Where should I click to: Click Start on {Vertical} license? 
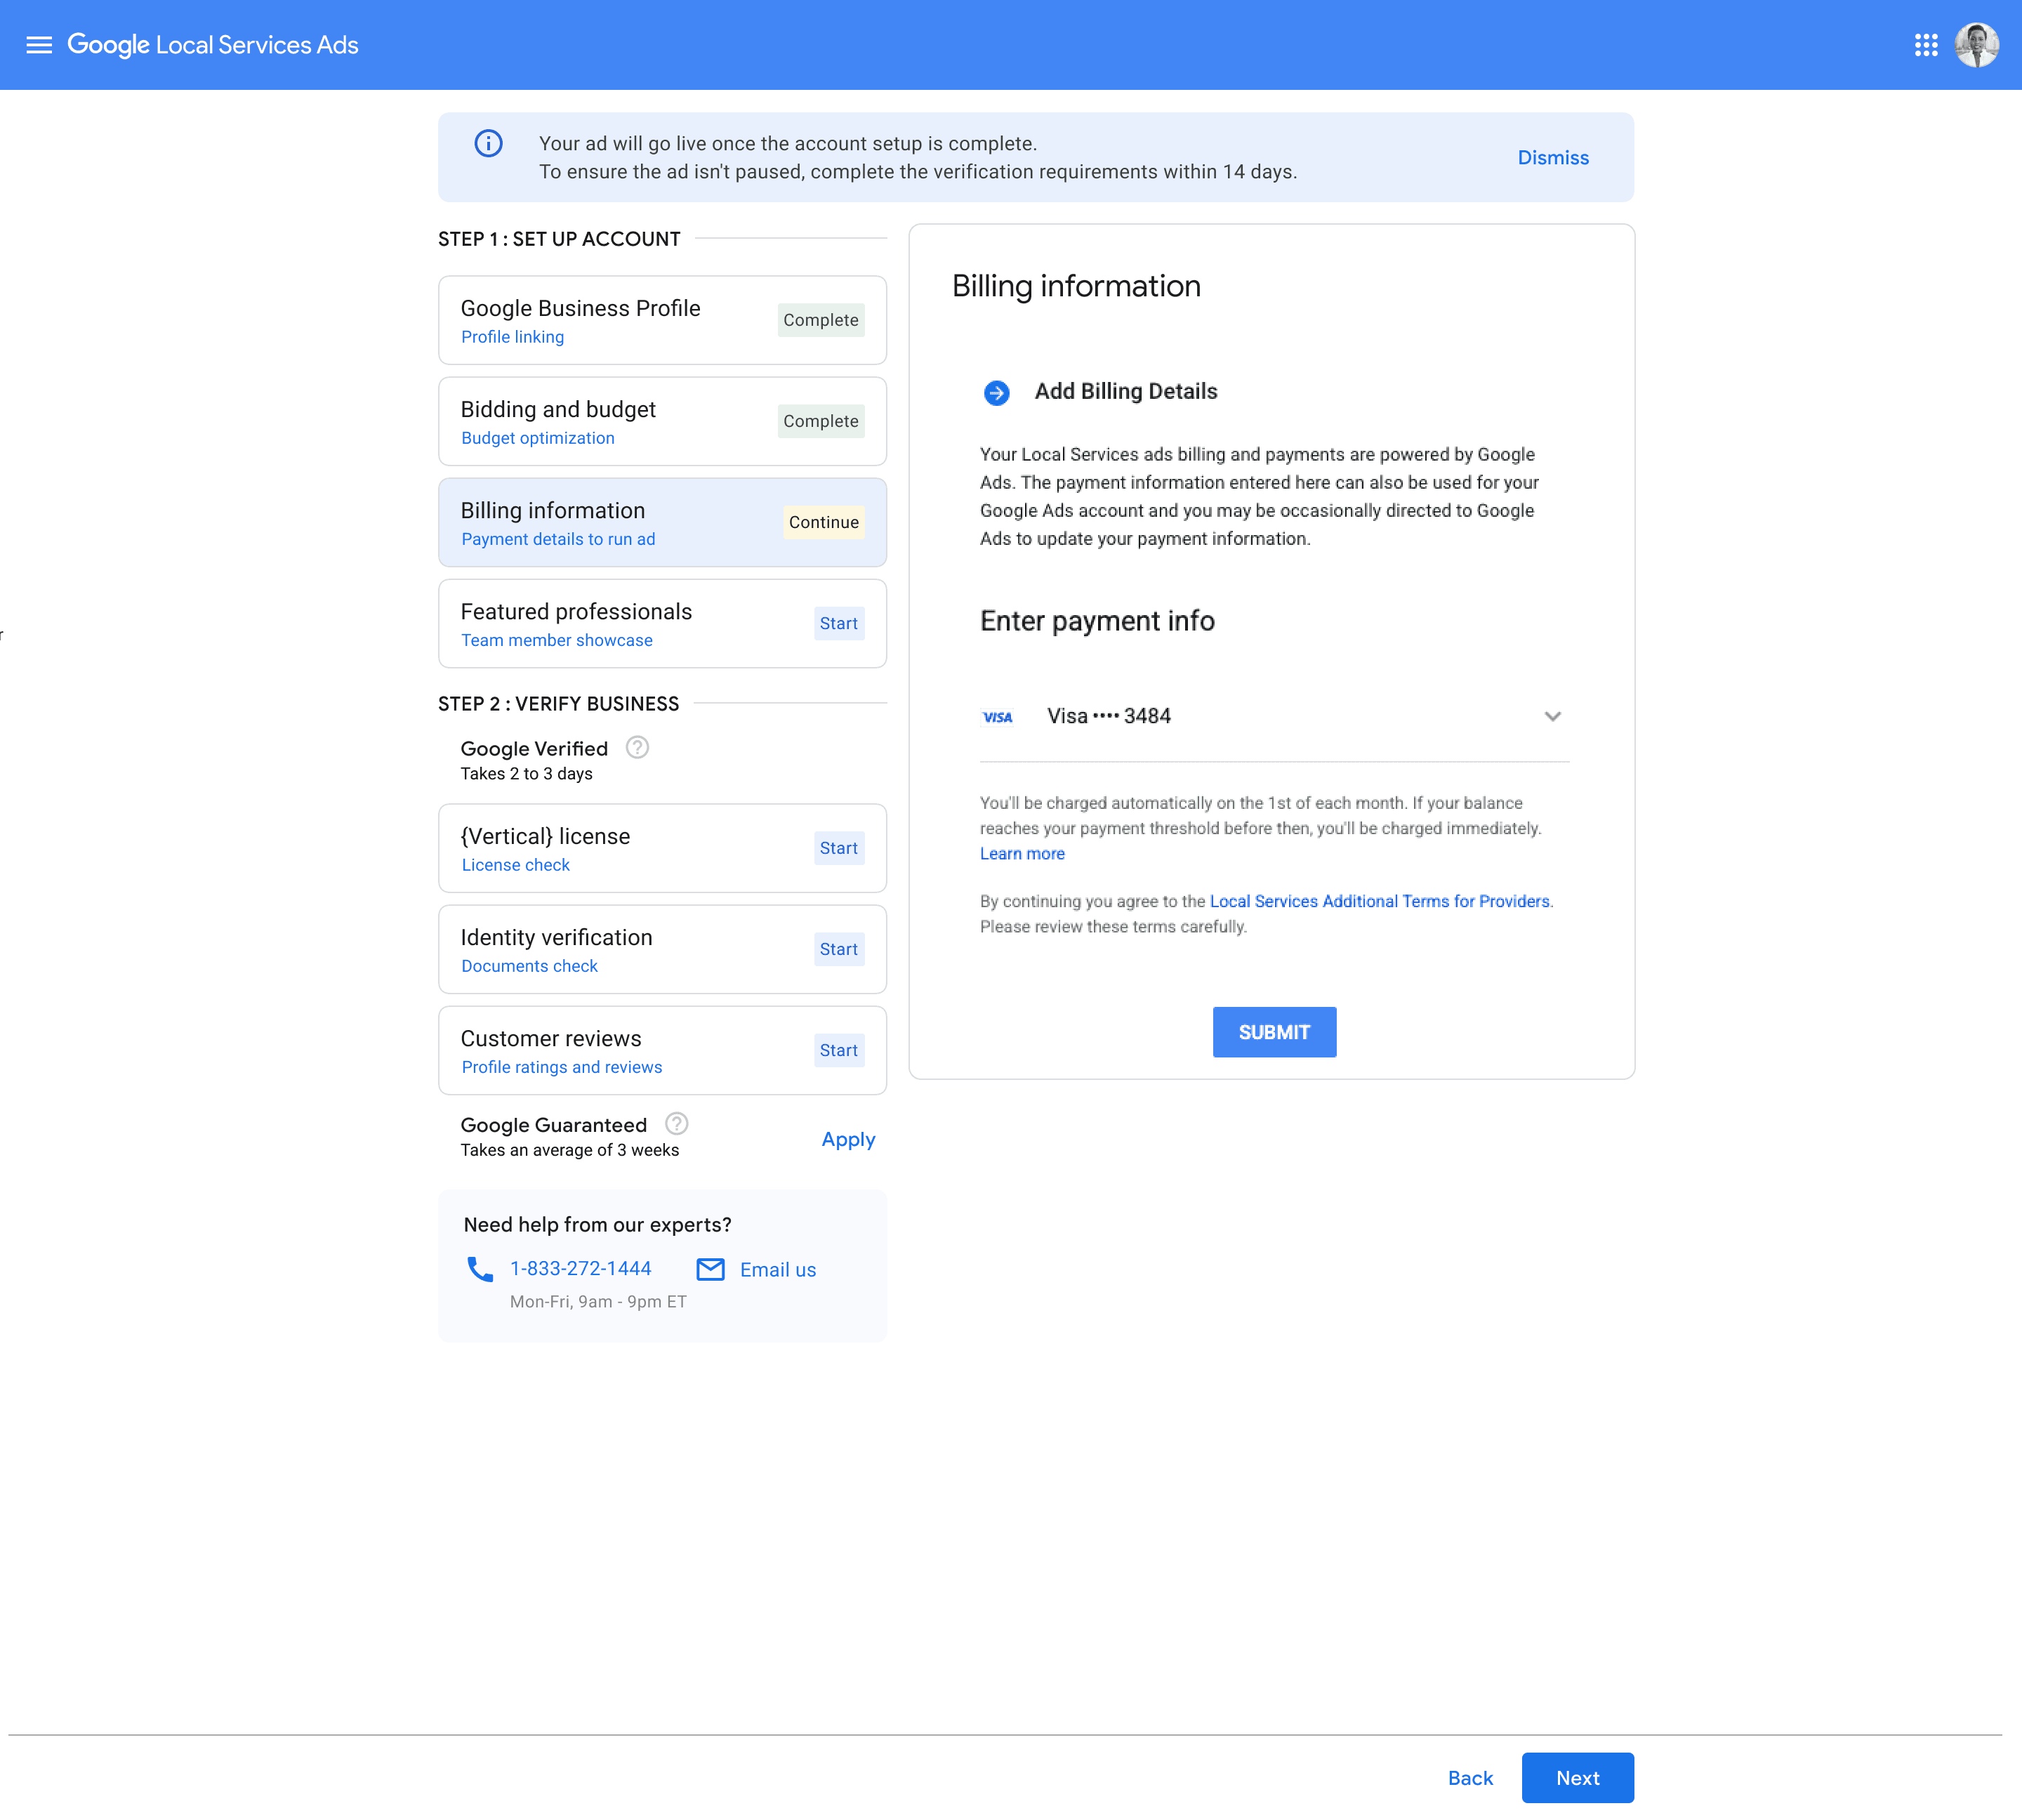(x=839, y=848)
